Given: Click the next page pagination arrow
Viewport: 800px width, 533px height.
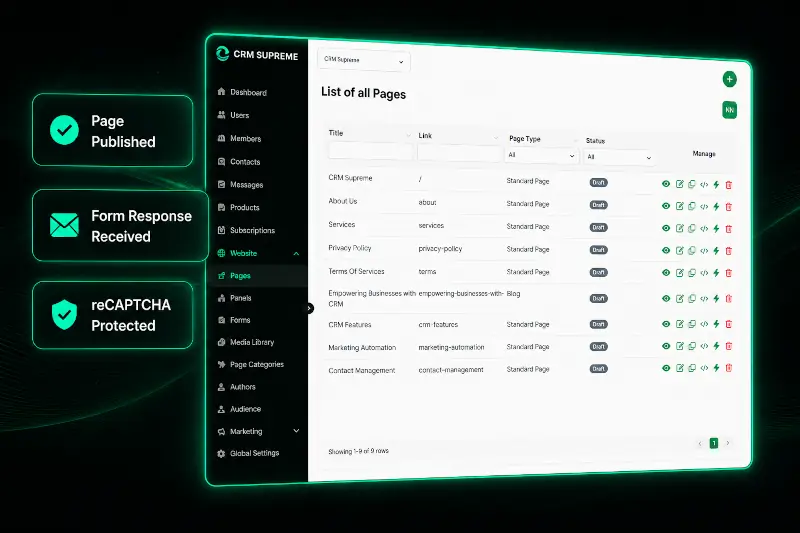Looking at the screenshot, I should [x=728, y=443].
